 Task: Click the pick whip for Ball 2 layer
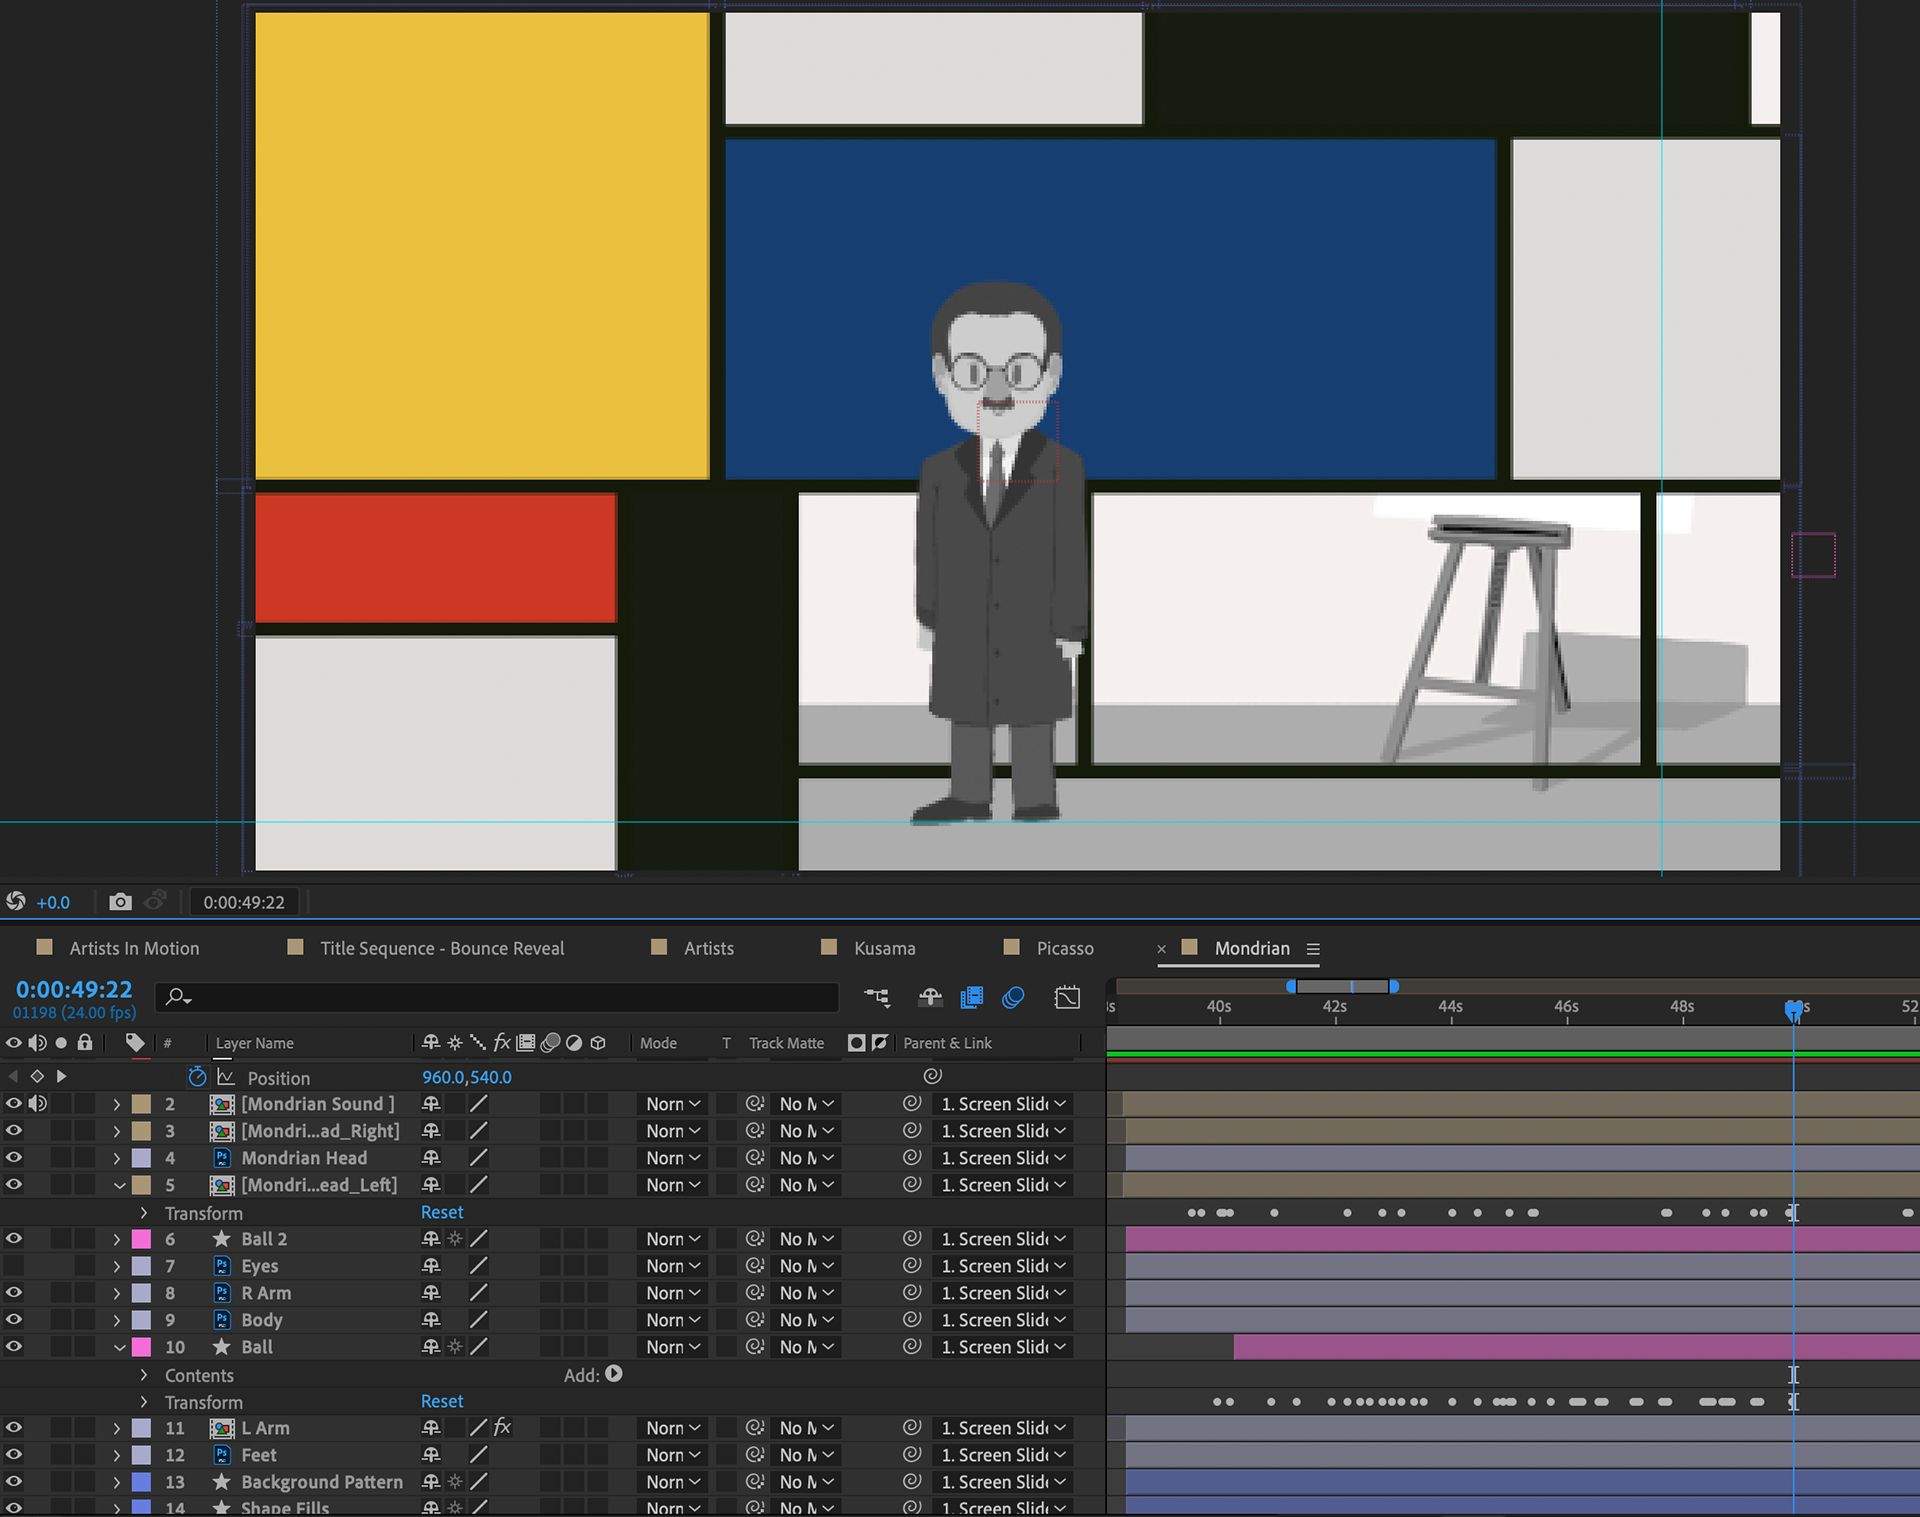coord(911,1239)
